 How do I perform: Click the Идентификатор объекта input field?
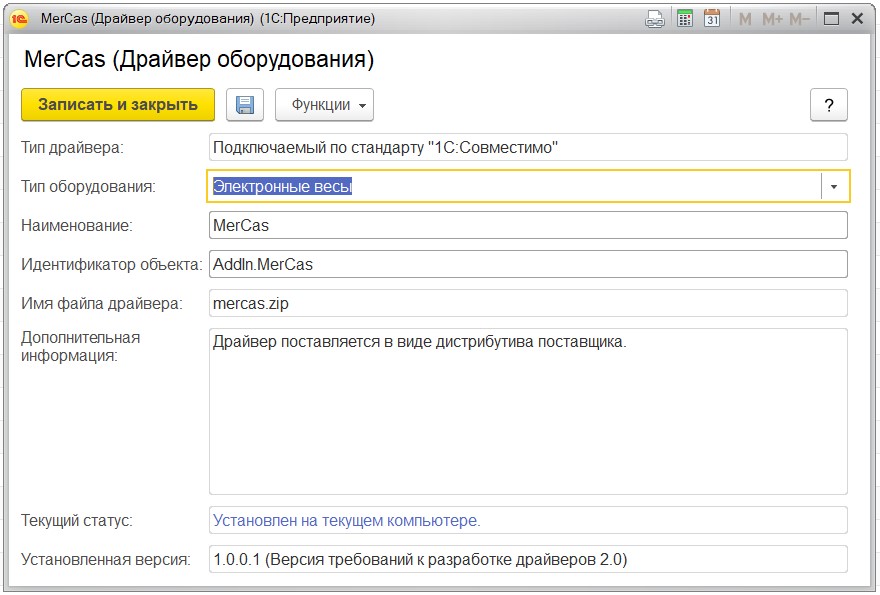tap(528, 264)
